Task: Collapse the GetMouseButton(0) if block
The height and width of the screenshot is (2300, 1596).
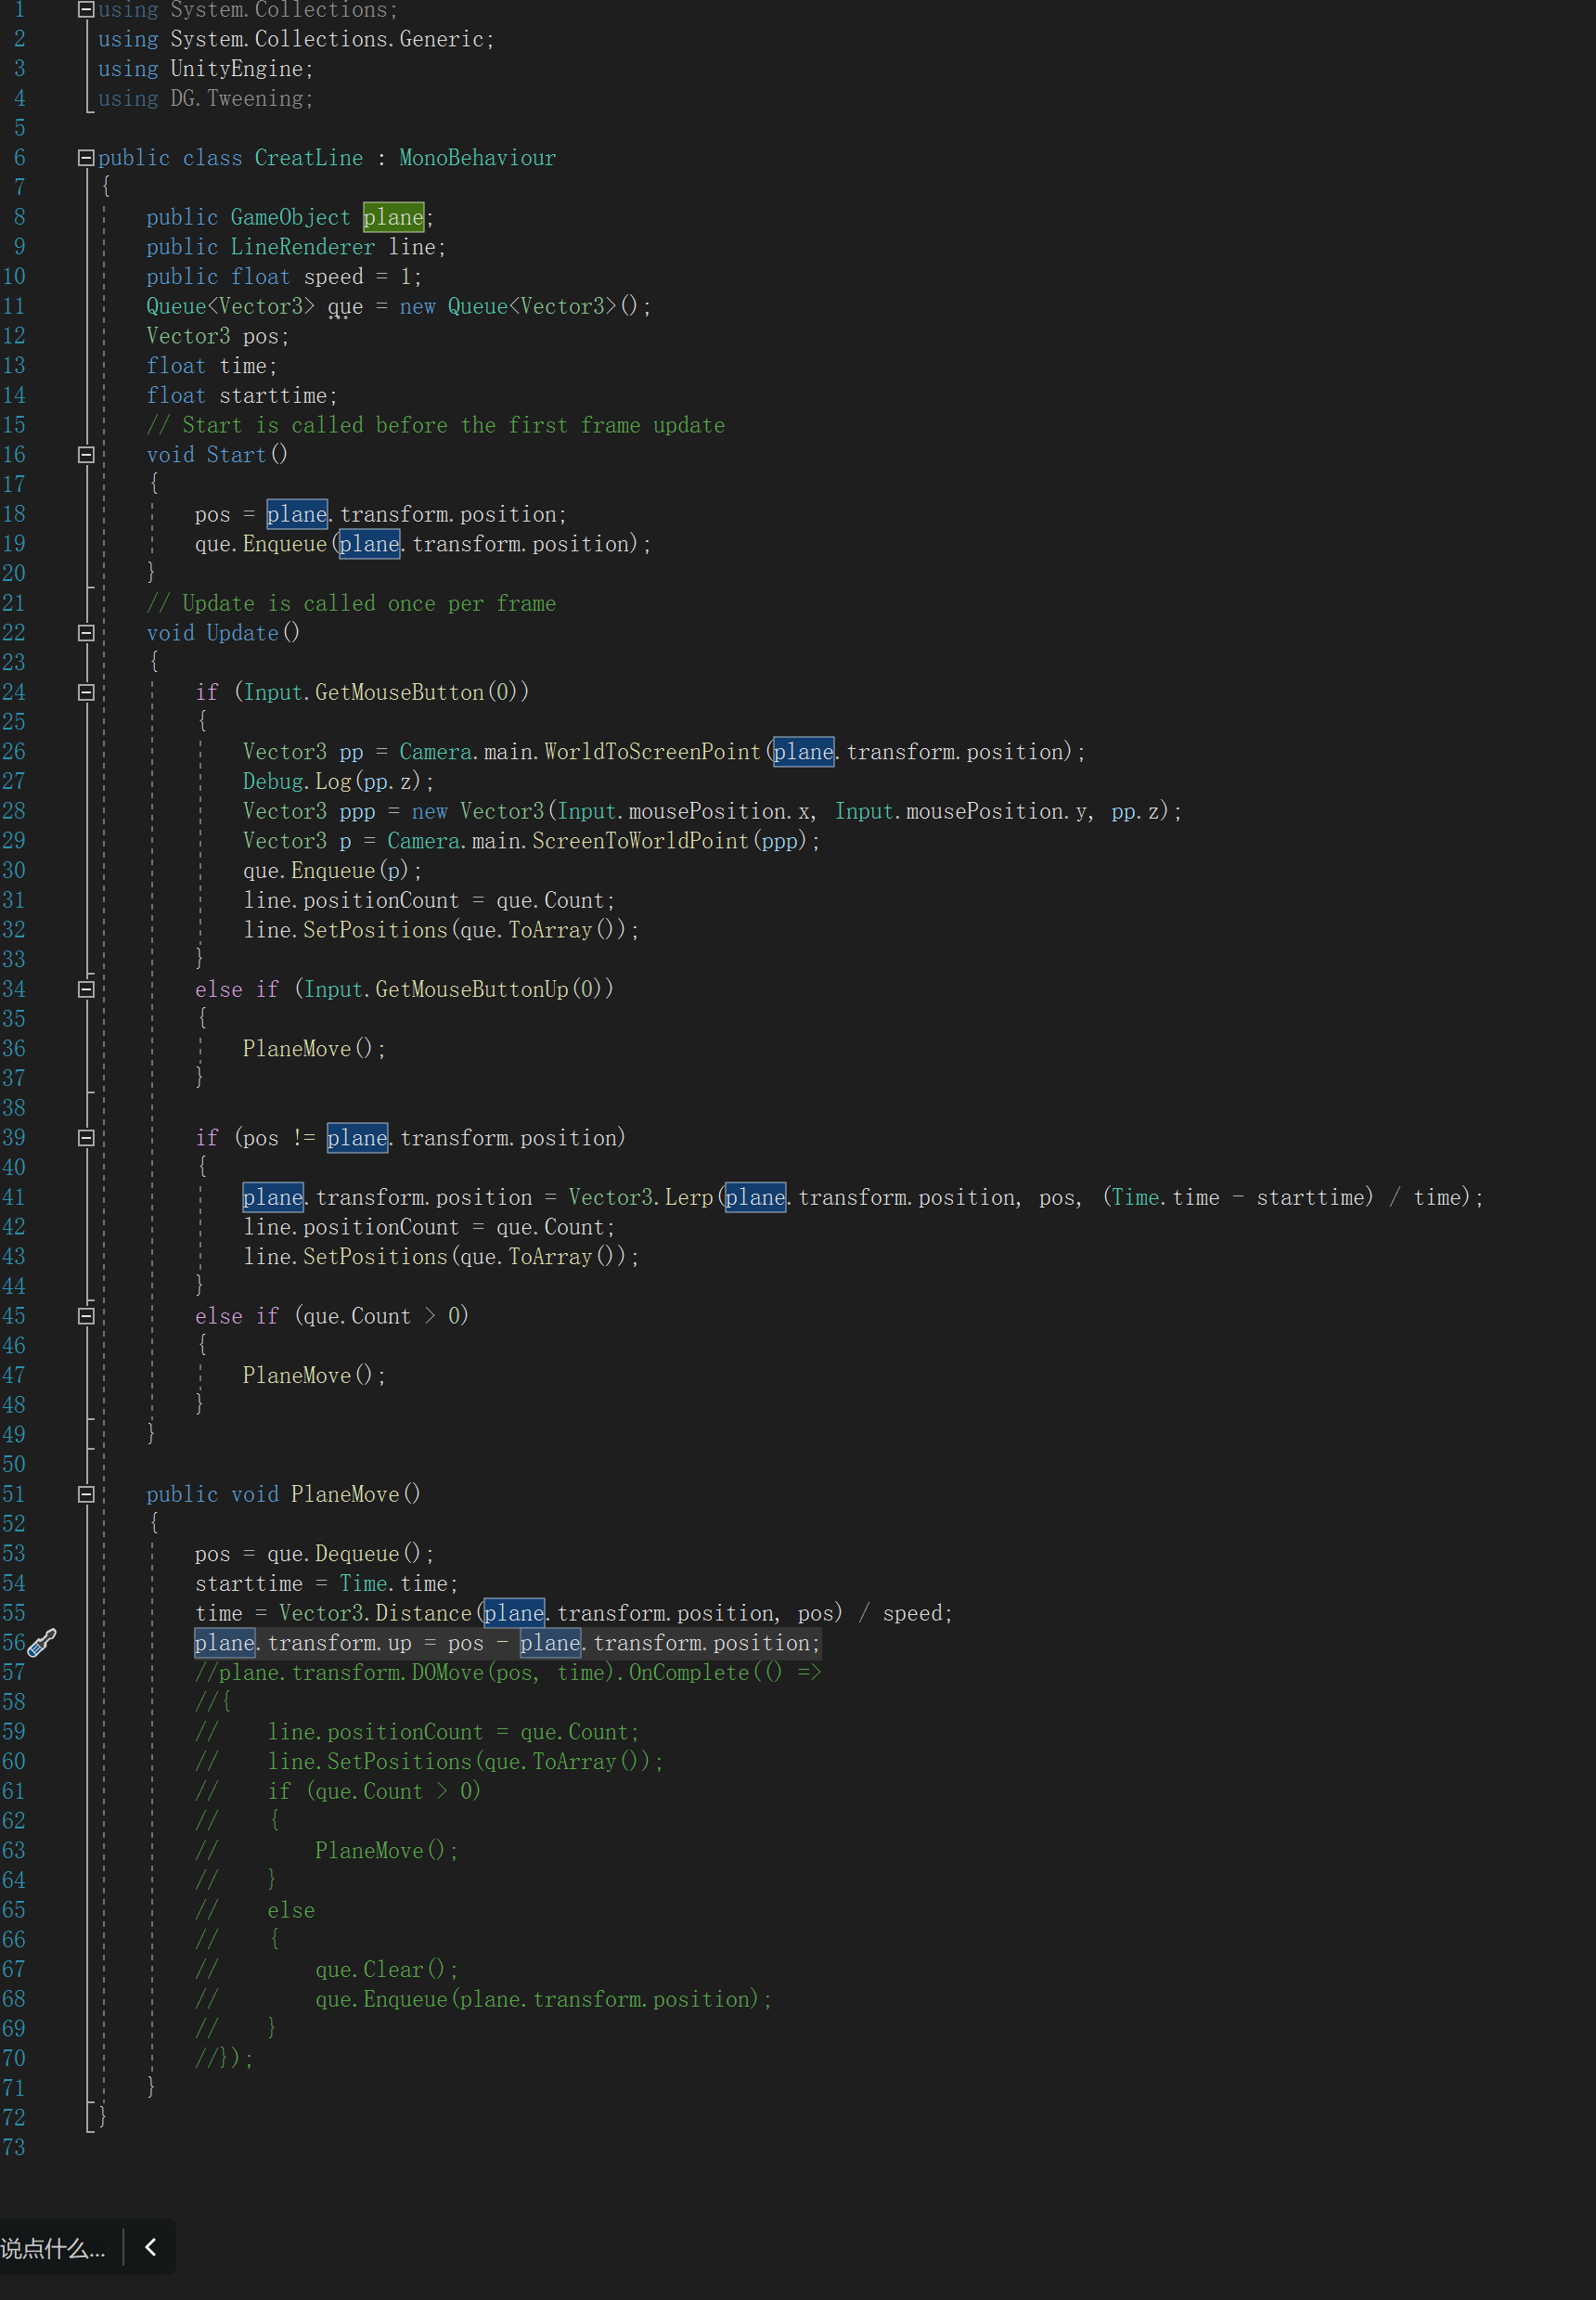Action: click(x=86, y=692)
